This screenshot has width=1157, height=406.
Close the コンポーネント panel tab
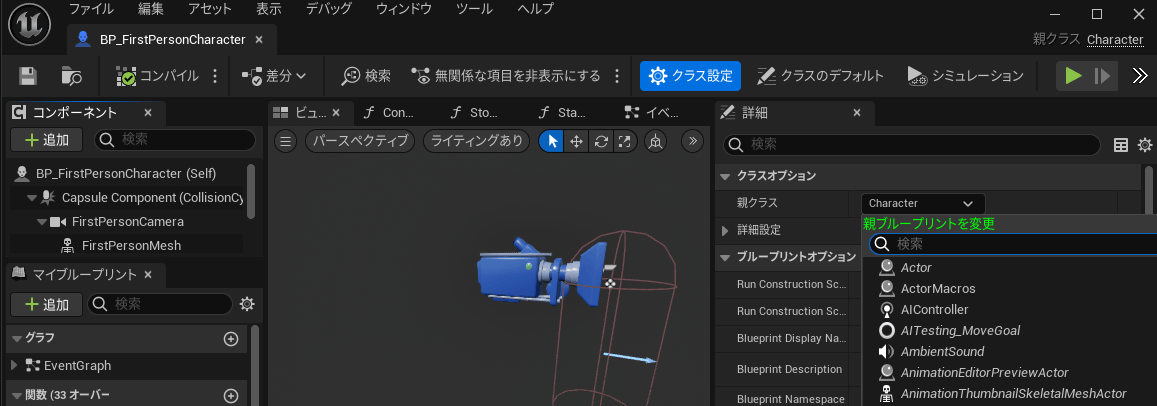[x=148, y=113]
